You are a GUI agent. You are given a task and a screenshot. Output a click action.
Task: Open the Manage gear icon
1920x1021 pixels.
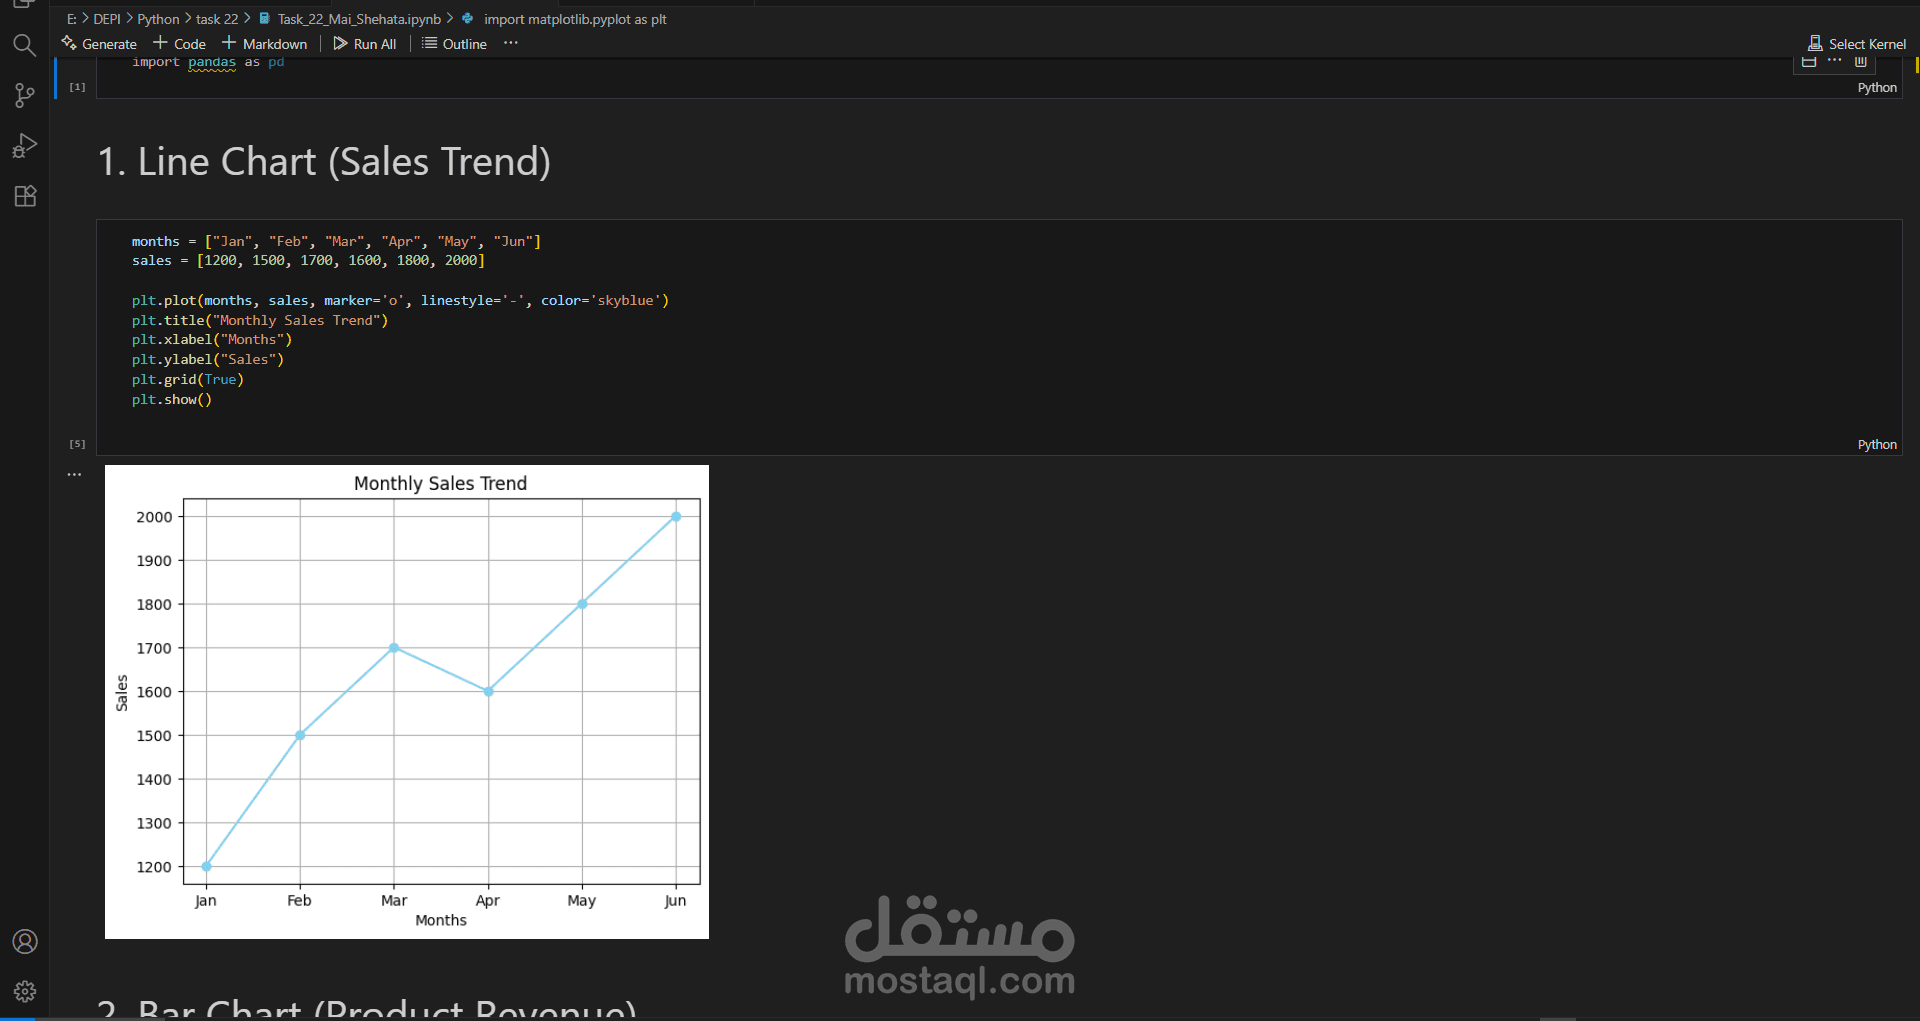[x=25, y=991]
